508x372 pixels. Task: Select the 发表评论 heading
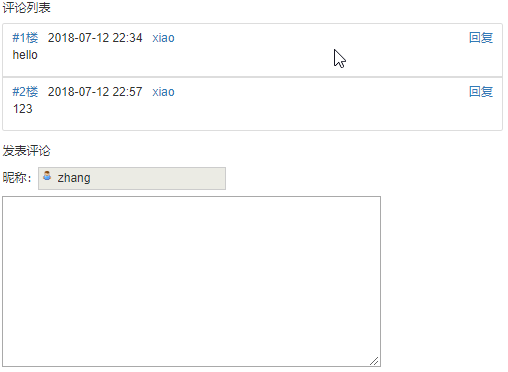pyautogui.click(x=26, y=151)
